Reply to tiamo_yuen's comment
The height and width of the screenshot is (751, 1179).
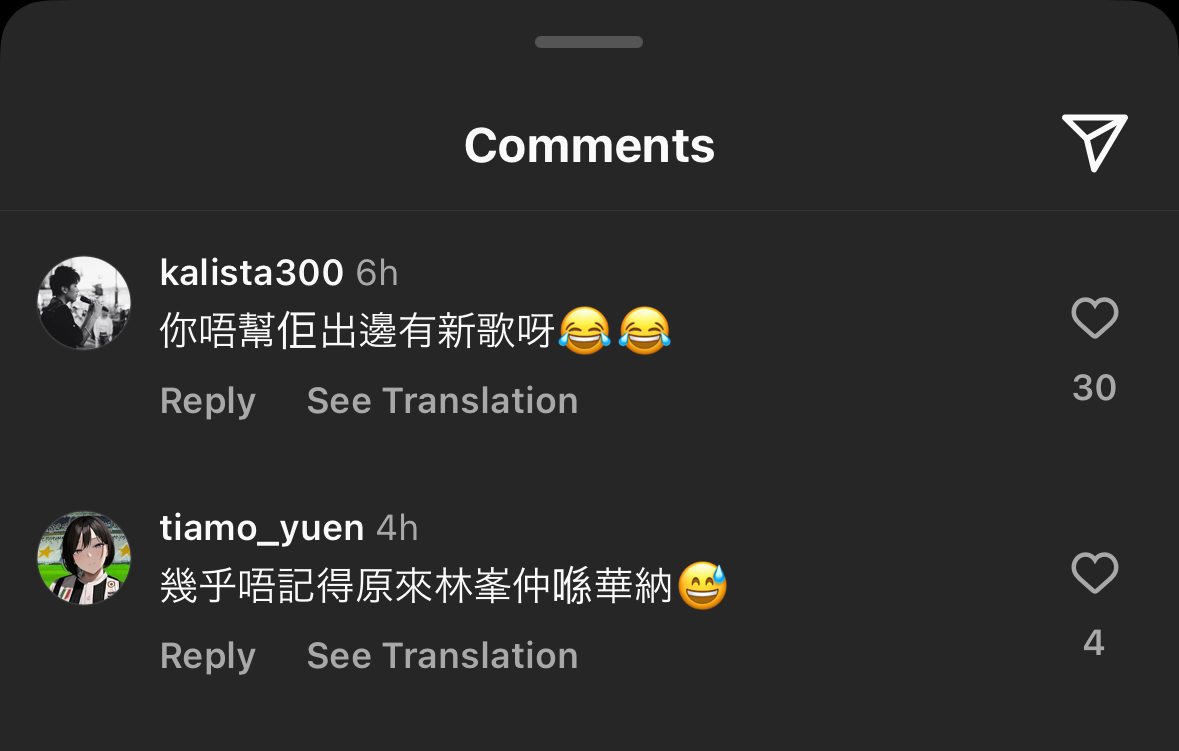pos(208,656)
